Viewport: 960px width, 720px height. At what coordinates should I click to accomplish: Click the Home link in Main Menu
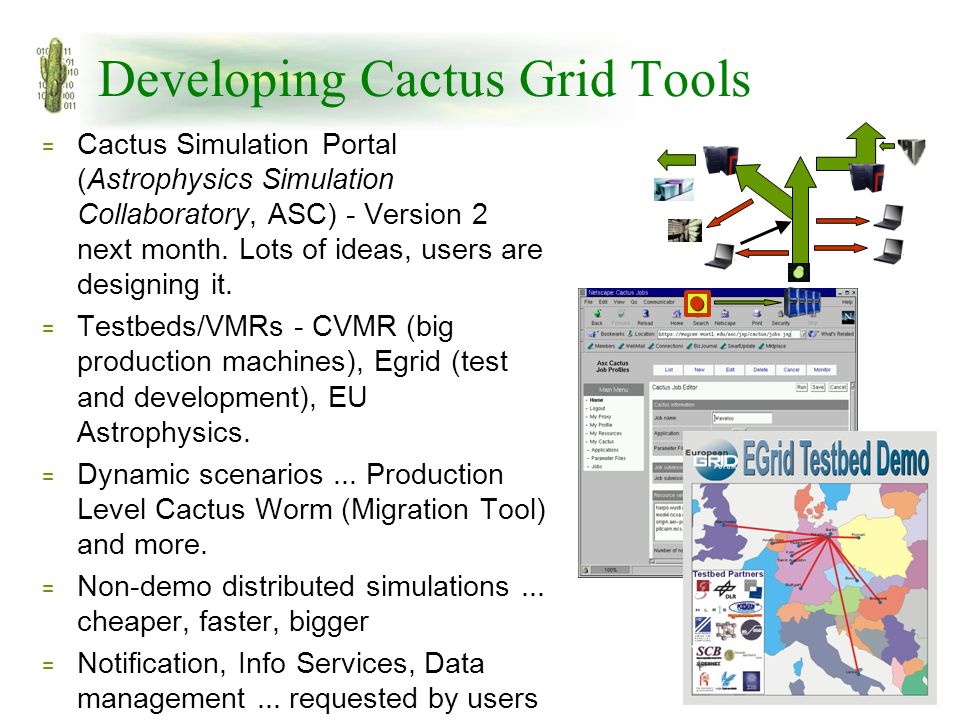tap(596, 400)
